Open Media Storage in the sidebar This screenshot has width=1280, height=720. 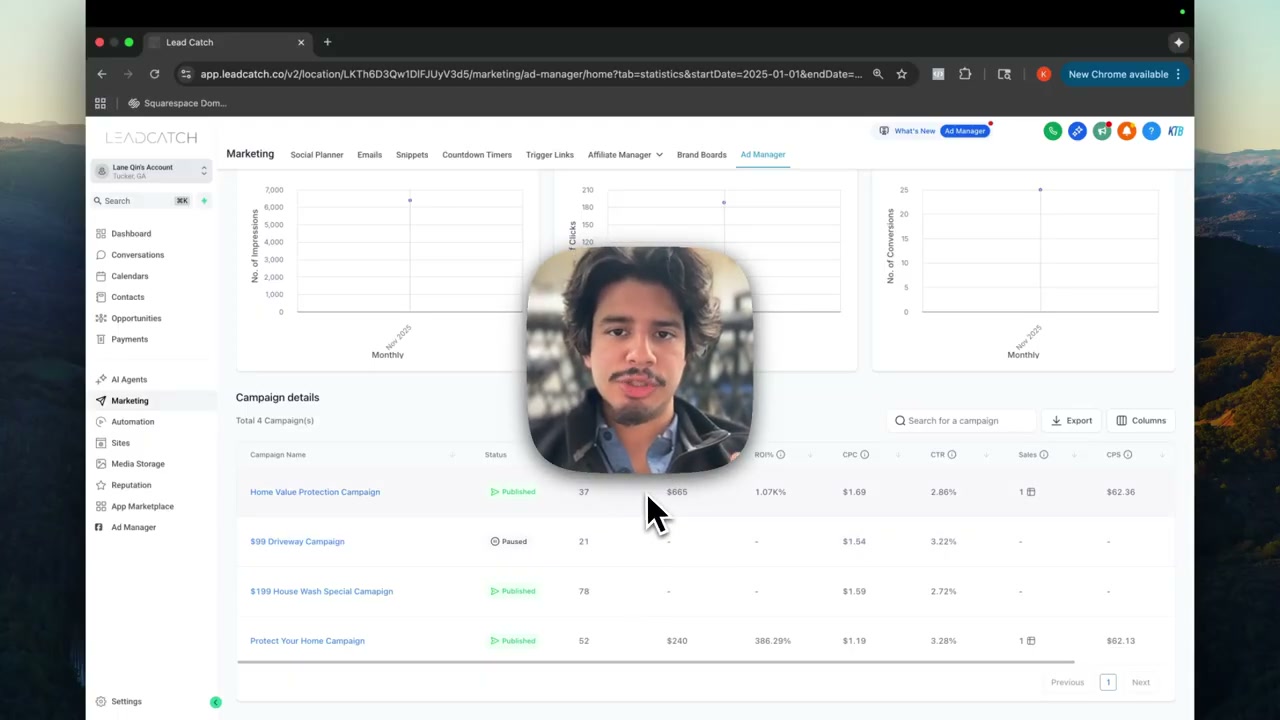click(137, 464)
